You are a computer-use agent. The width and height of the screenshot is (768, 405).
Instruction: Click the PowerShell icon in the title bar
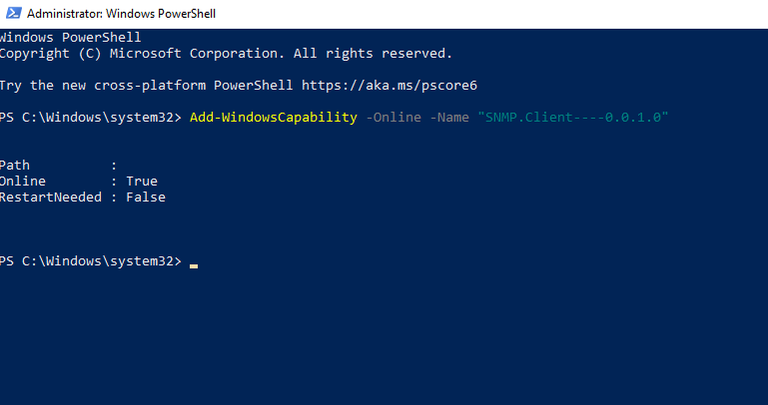coord(11,14)
